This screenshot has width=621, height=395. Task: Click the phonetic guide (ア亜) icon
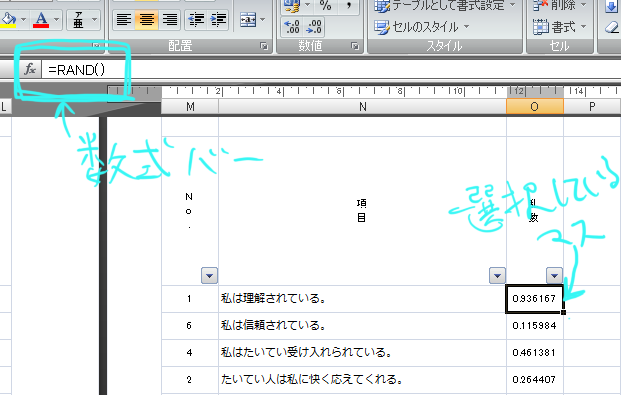(78, 19)
